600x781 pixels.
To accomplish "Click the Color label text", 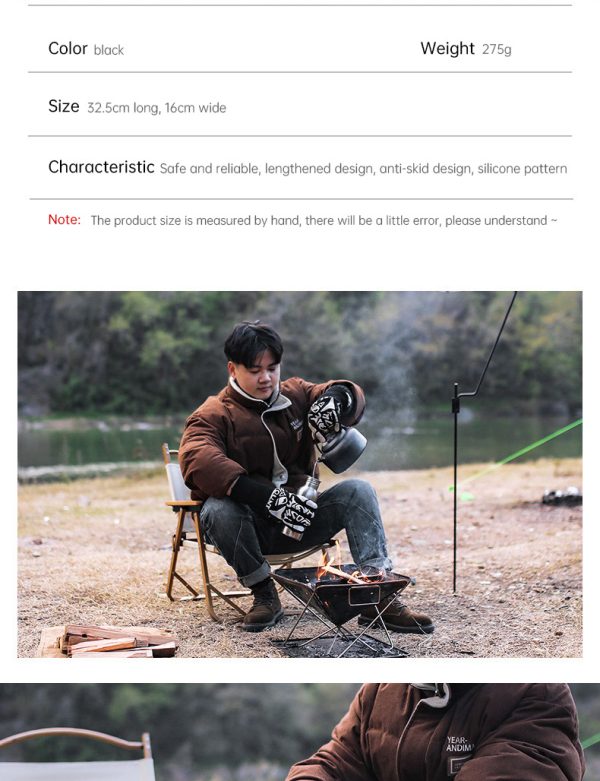I will pos(68,48).
